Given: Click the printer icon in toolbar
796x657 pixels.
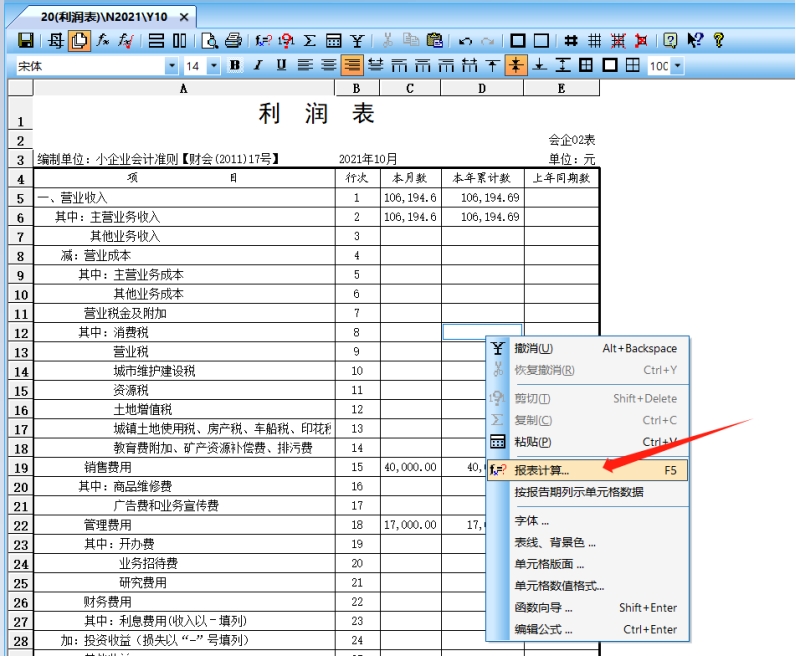Looking at the screenshot, I should tap(233, 41).
